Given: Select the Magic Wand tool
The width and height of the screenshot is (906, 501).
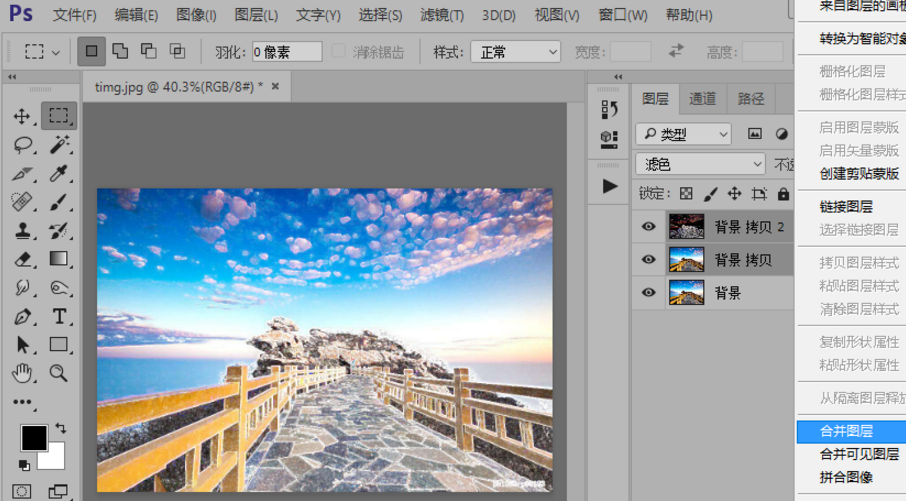Looking at the screenshot, I should 59,145.
